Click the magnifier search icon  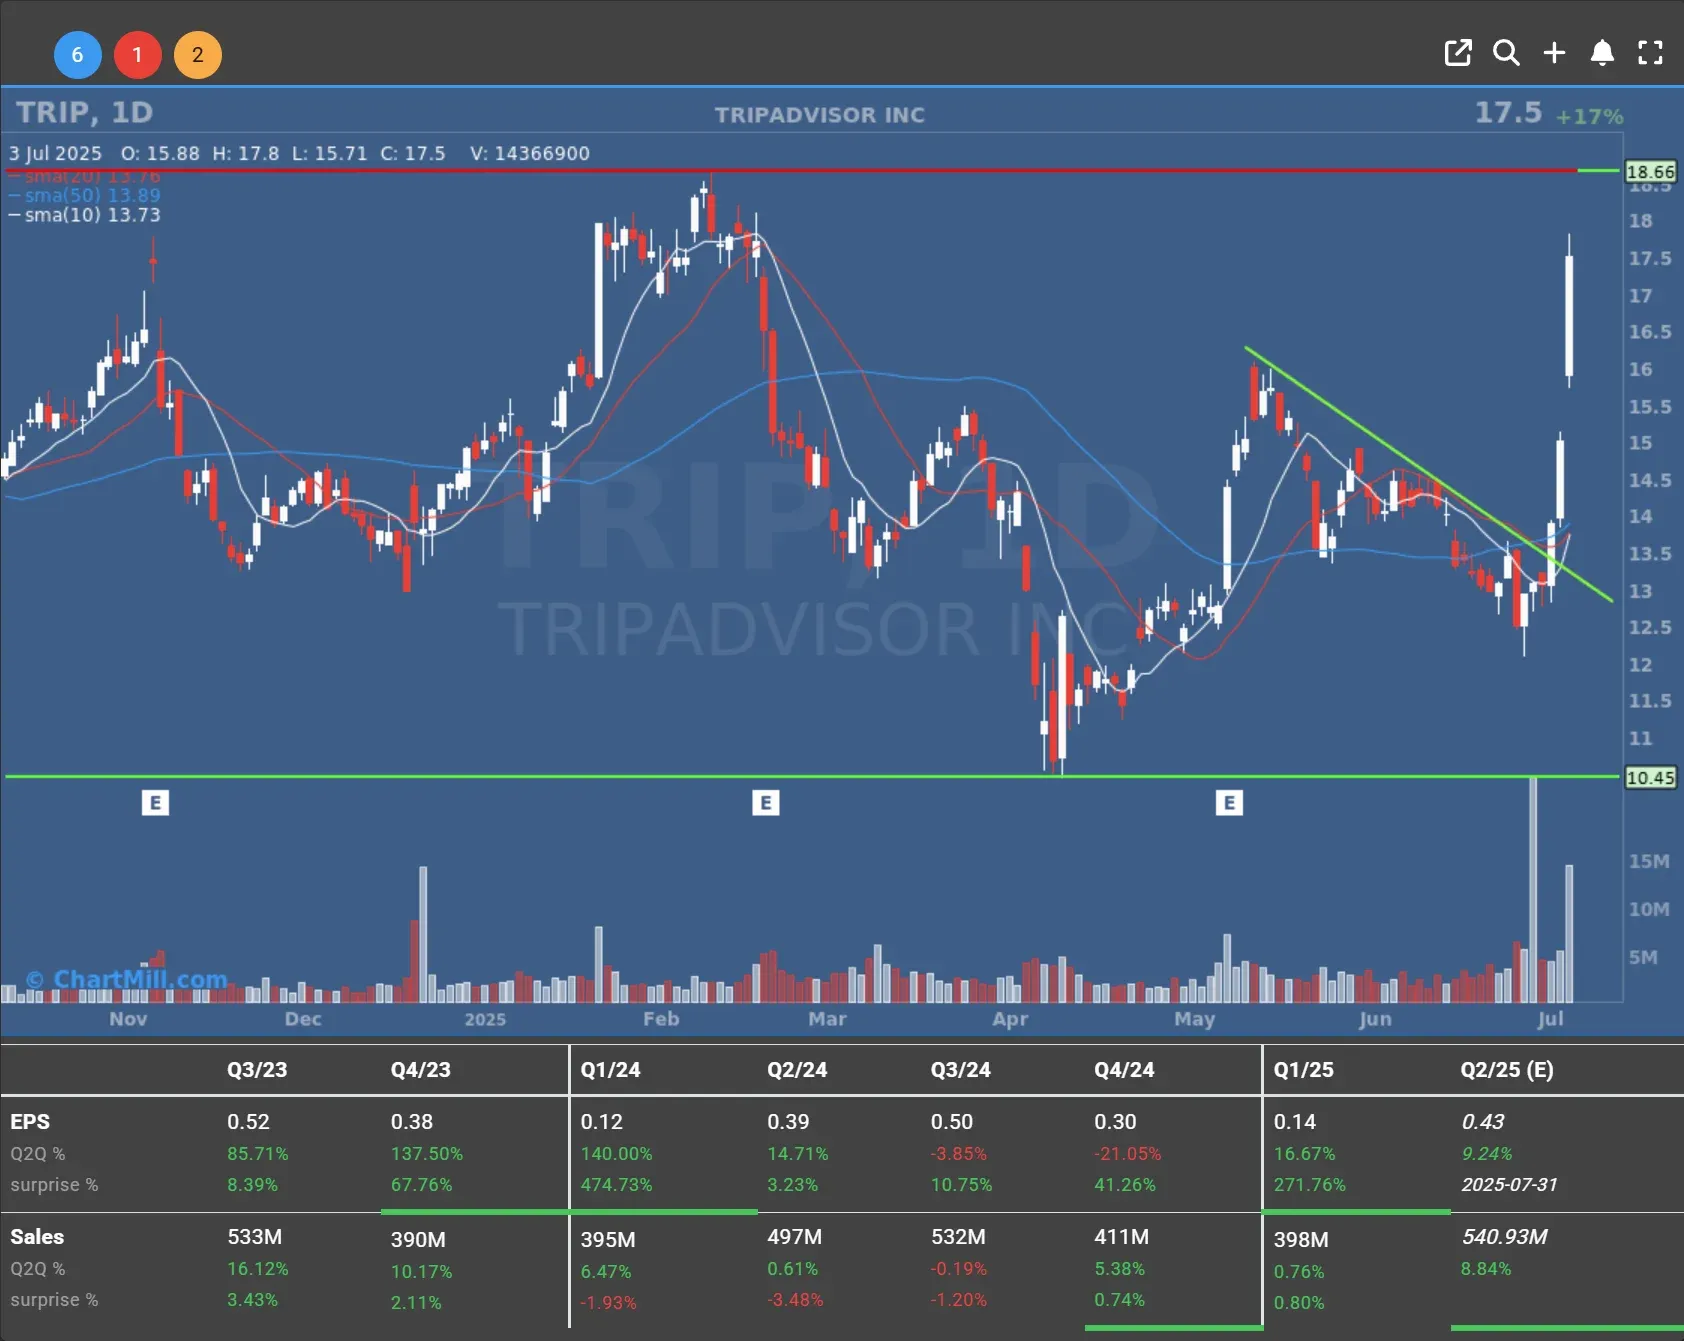(x=1506, y=53)
